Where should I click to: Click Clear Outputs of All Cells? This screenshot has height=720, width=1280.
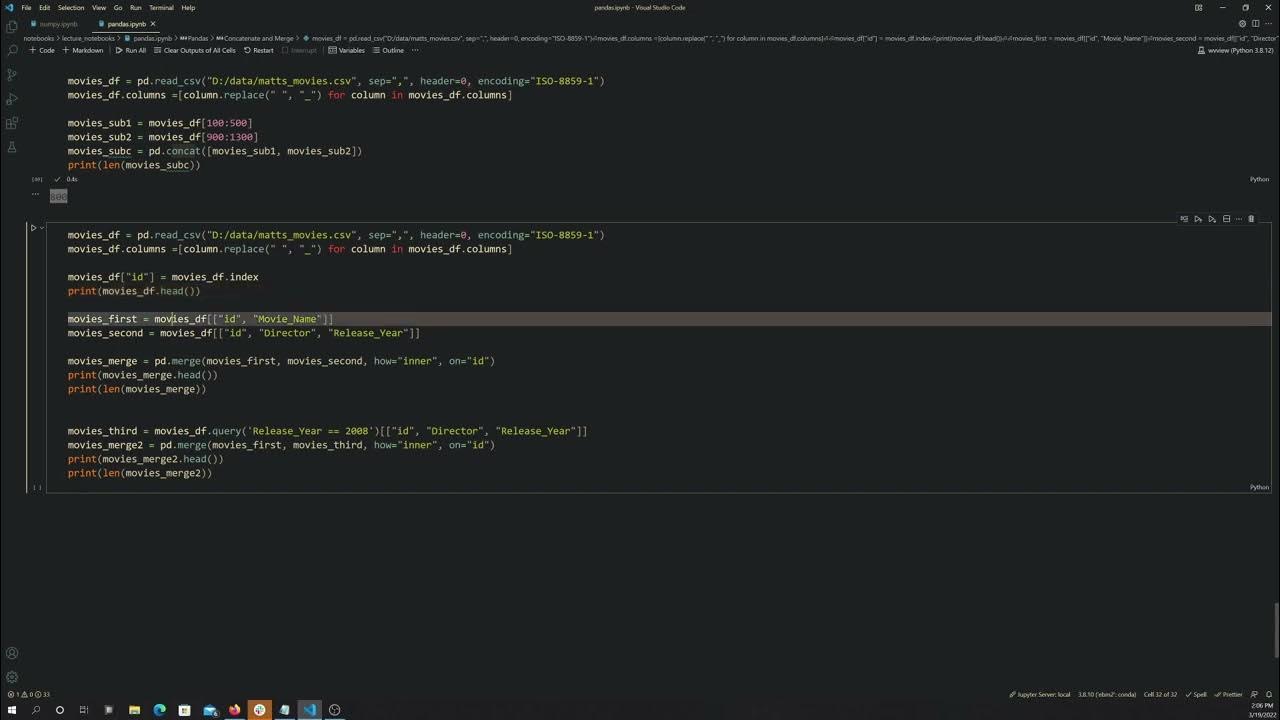click(195, 50)
